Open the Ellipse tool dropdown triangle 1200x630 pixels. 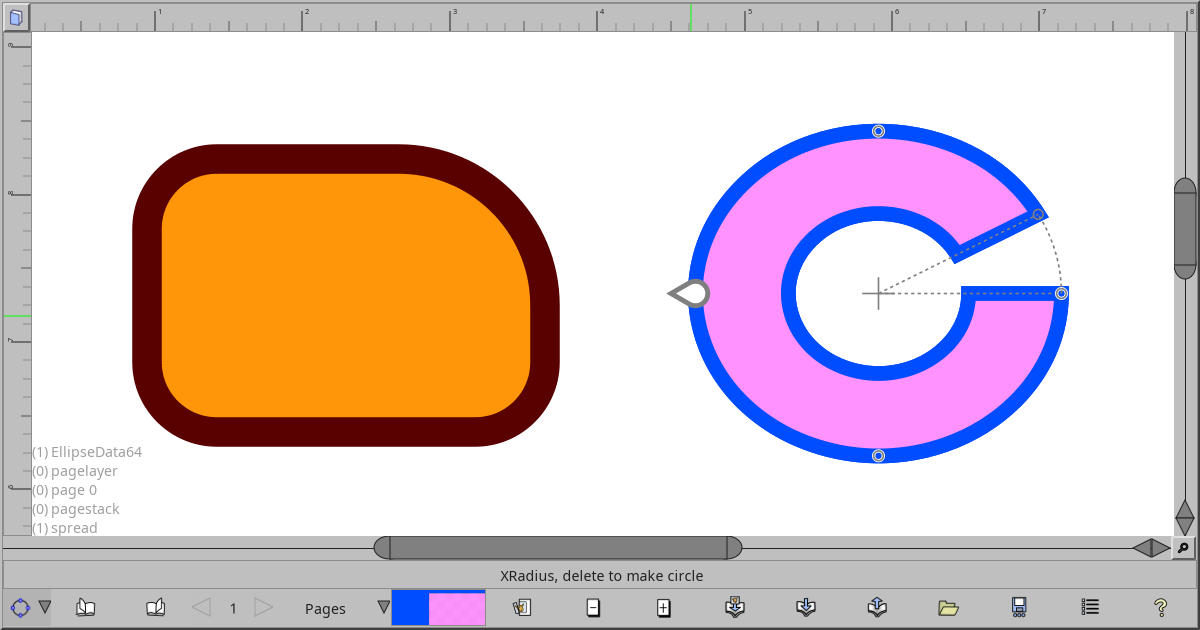[45, 607]
